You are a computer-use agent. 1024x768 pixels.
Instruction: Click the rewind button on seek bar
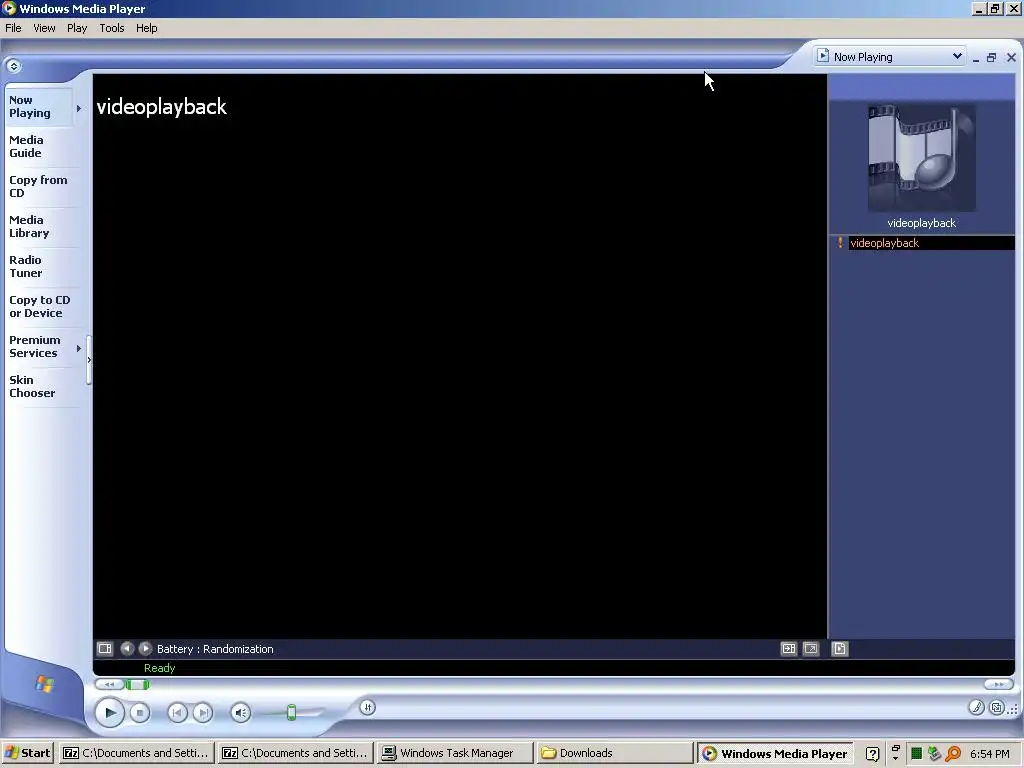click(x=109, y=684)
